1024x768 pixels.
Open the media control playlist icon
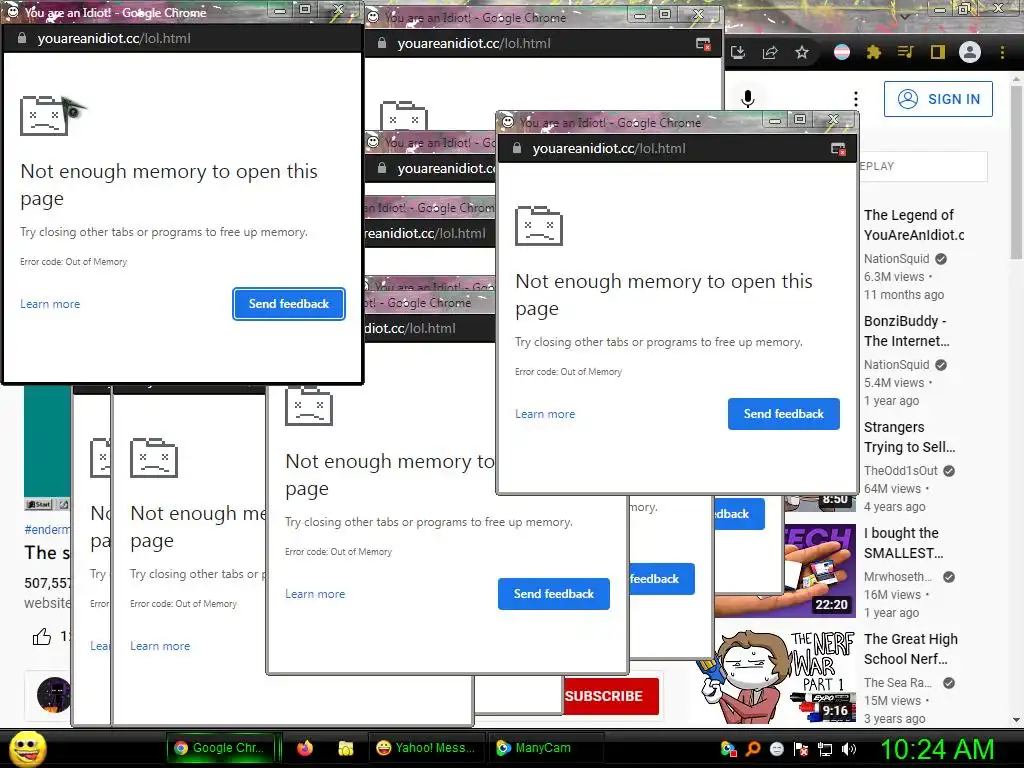pyautogui.click(x=905, y=52)
